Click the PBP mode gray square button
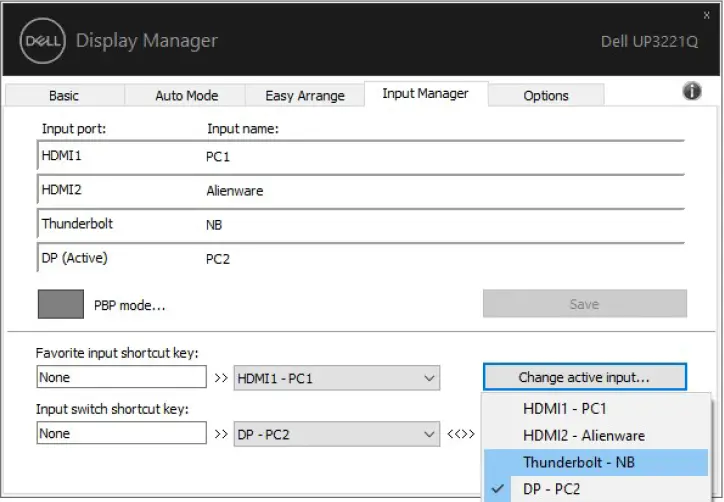Viewport: 724px width, 502px height. [60, 304]
